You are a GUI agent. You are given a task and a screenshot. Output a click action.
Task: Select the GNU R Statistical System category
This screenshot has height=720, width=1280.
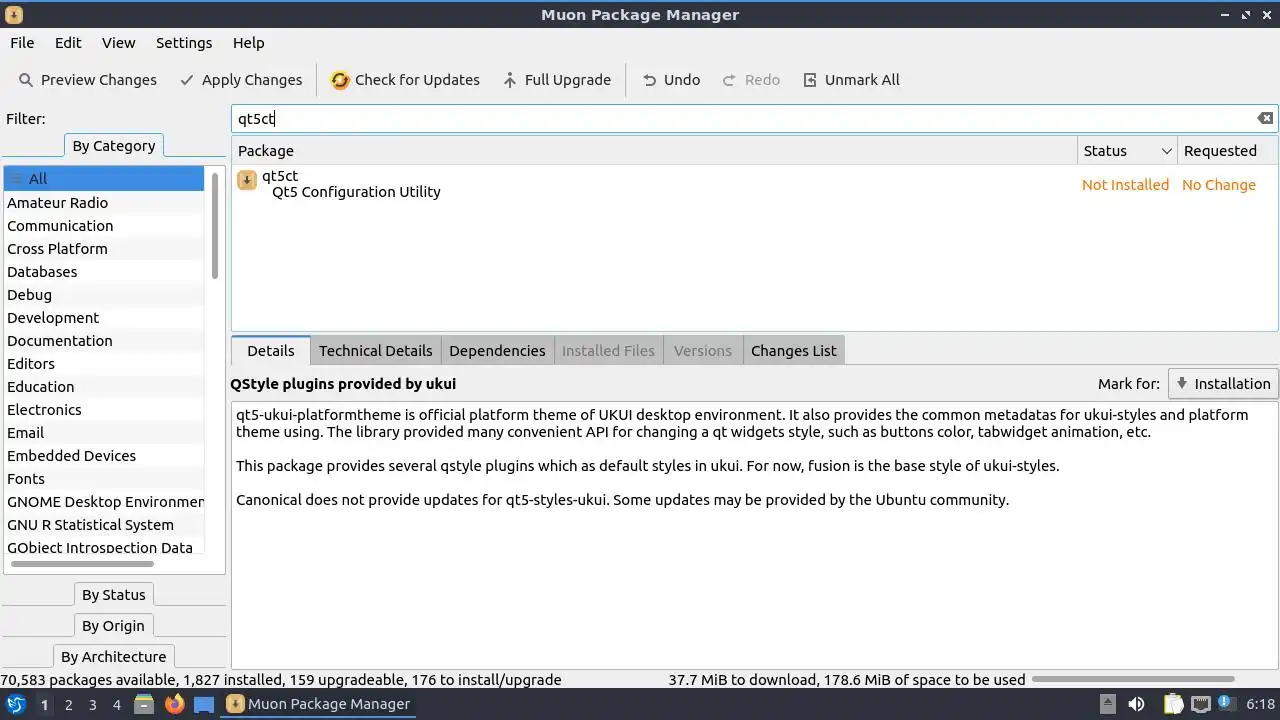(104, 525)
